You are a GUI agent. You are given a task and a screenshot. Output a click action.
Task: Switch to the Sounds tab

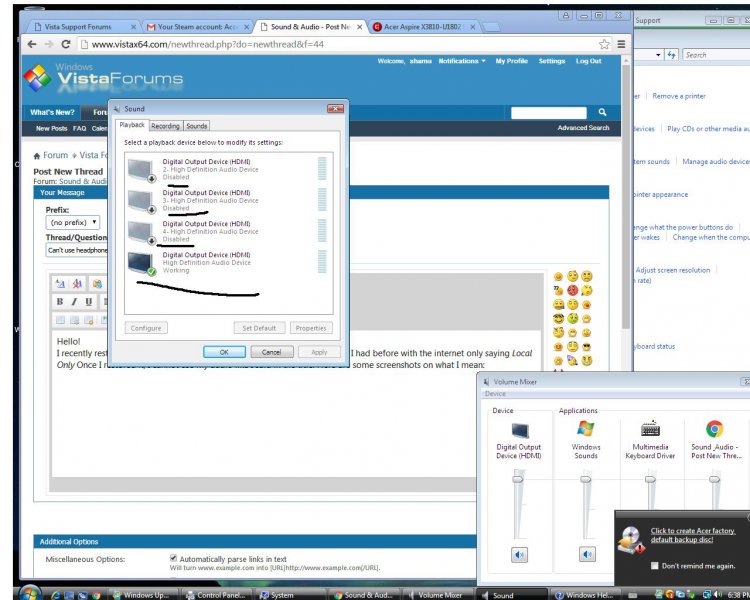(197, 126)
